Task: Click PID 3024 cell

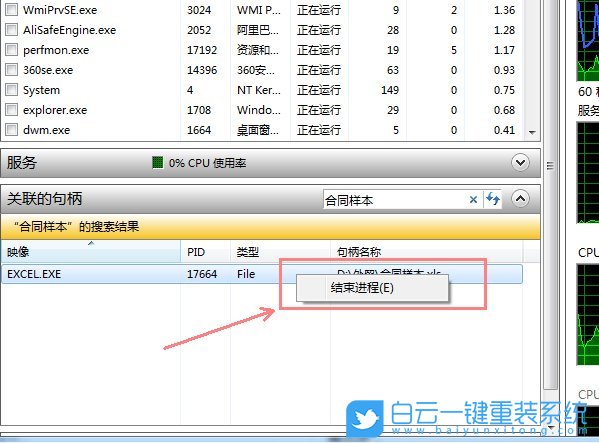Action: tap(199, 10)
